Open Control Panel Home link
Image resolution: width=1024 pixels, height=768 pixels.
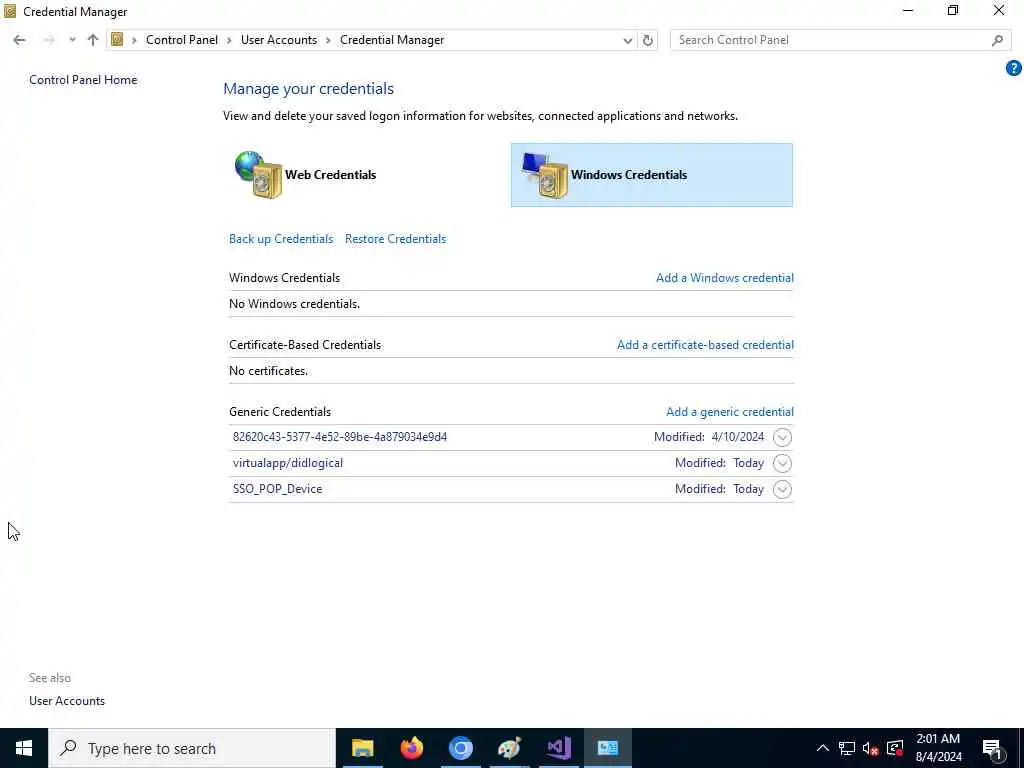point(83,80)
